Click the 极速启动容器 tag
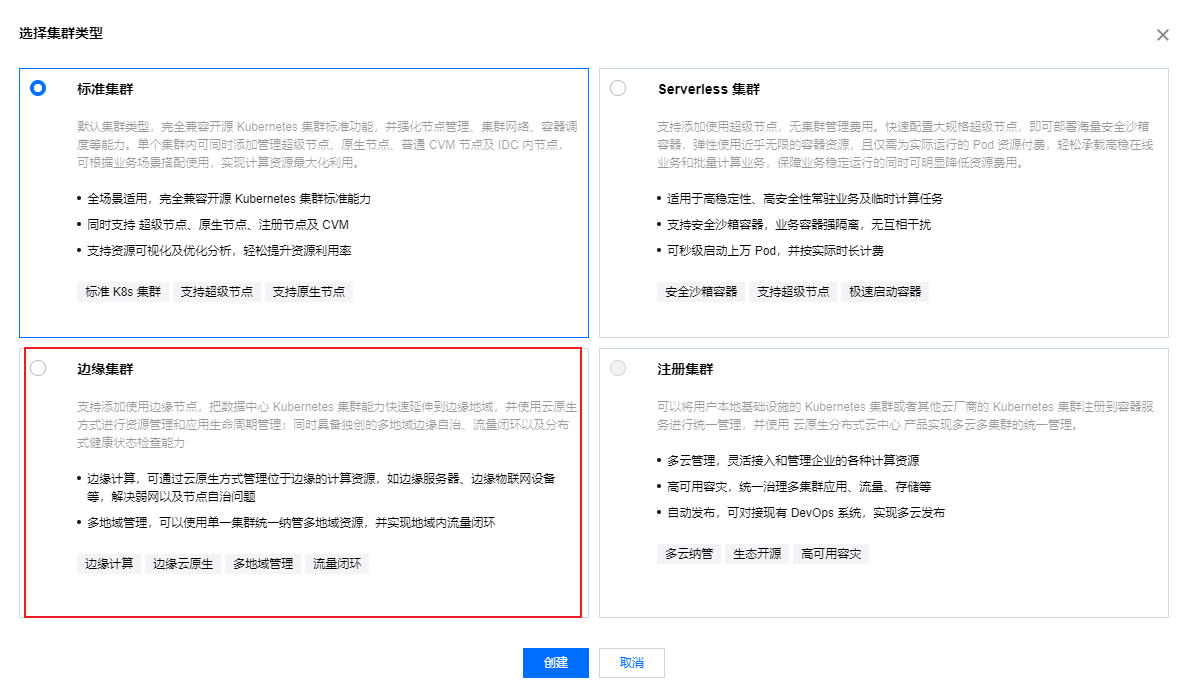1182x688 pixels. point(885,292)
